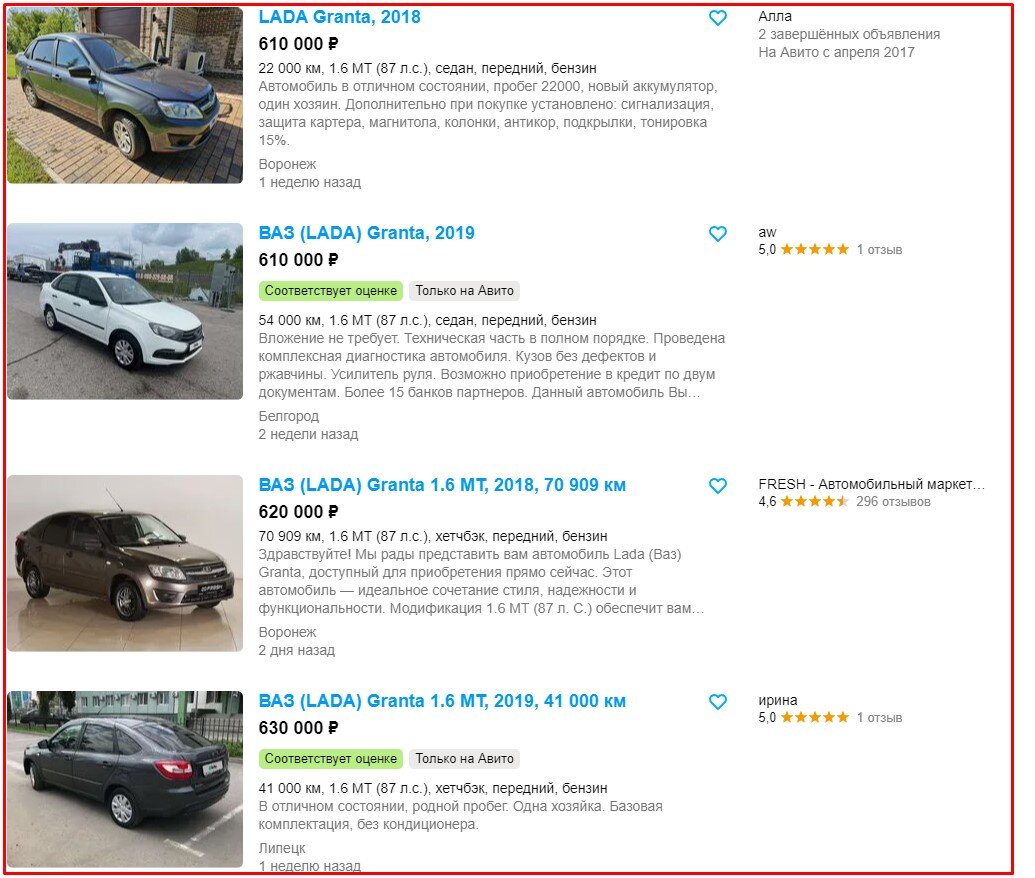Add white Granta 2019 listing to favorites
The width and height of the screenshot is (1035, 878).
pyautogui.click(x=718, y=234)
